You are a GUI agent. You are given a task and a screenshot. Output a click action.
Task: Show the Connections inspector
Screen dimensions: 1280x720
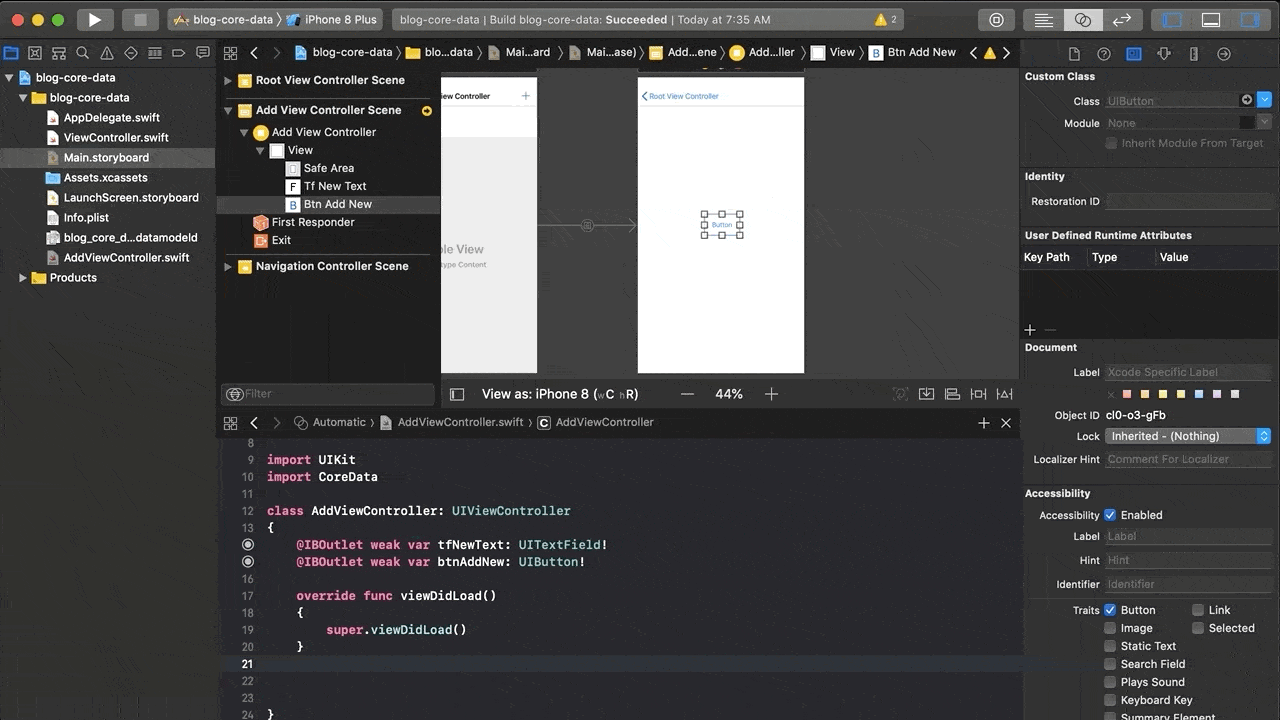1224,54
